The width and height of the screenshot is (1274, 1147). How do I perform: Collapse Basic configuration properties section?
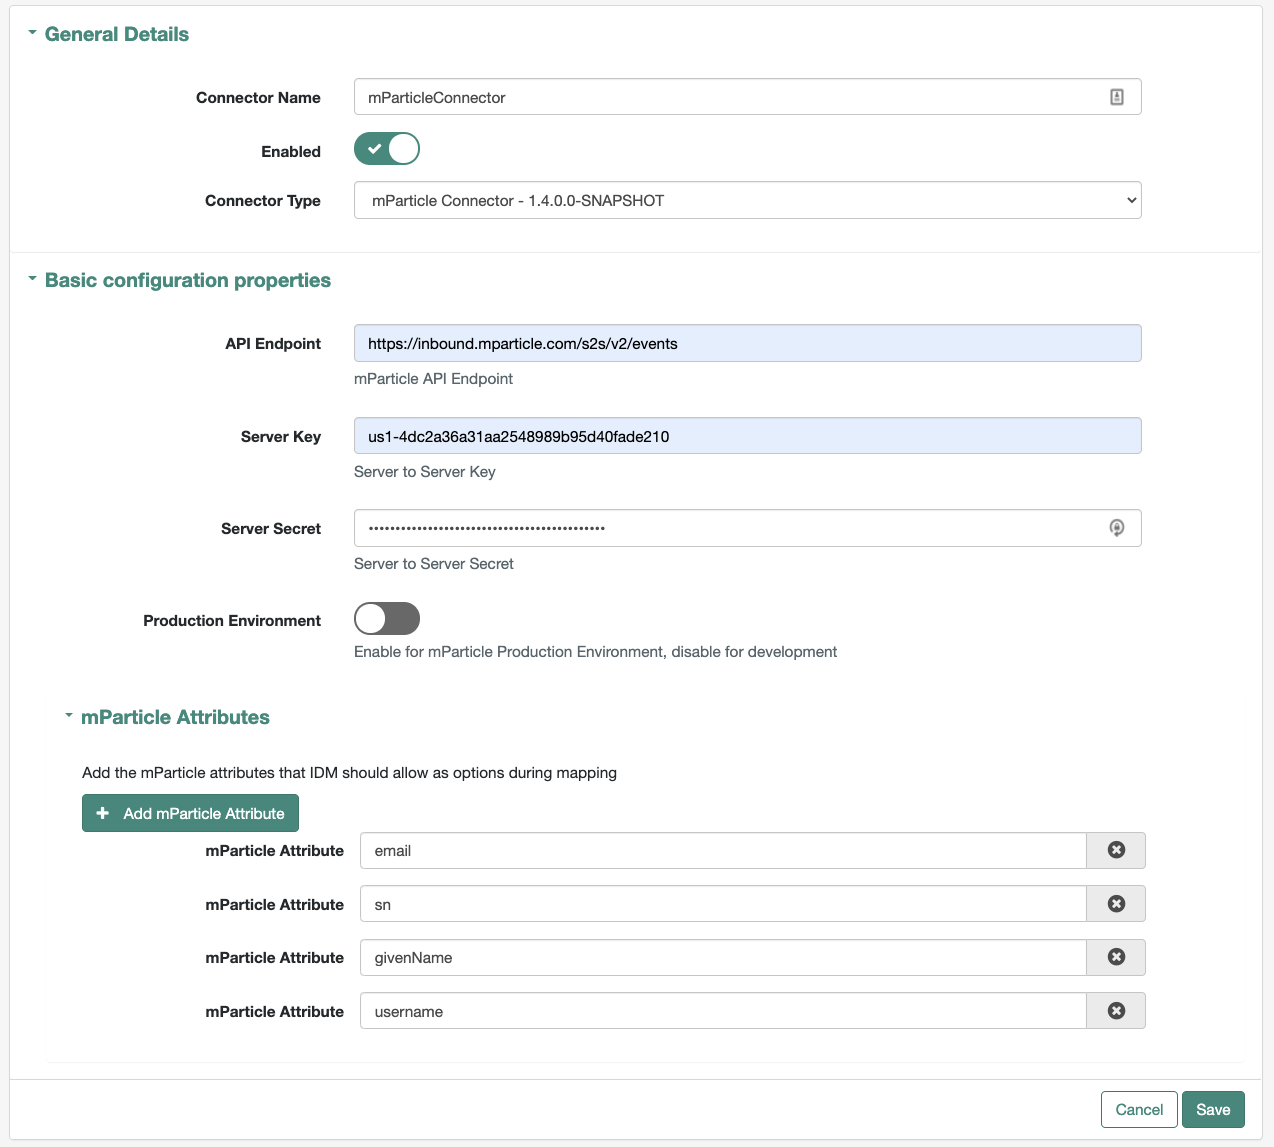click(x=179, y=280)
